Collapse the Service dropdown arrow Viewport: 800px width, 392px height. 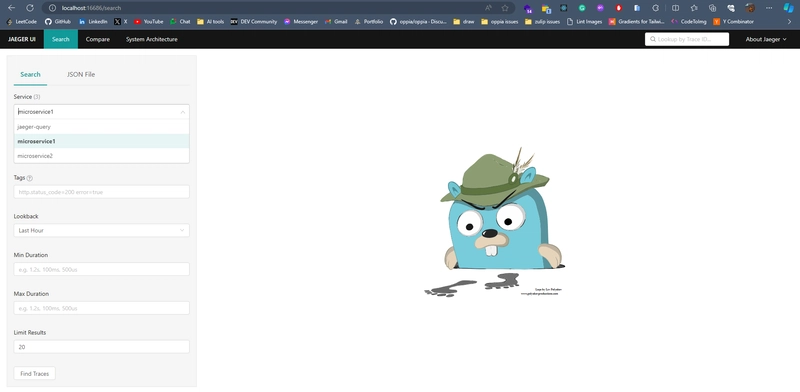tap(183, 112)
